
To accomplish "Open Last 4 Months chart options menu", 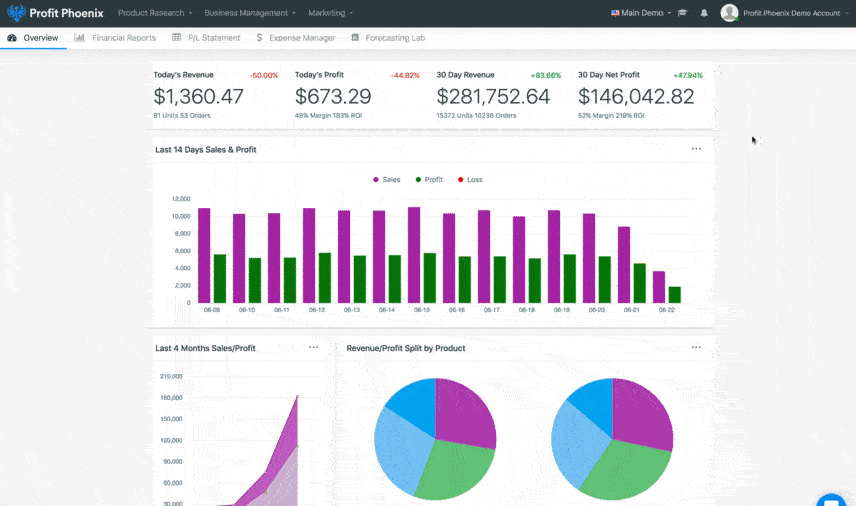I will tap(313, 348).
